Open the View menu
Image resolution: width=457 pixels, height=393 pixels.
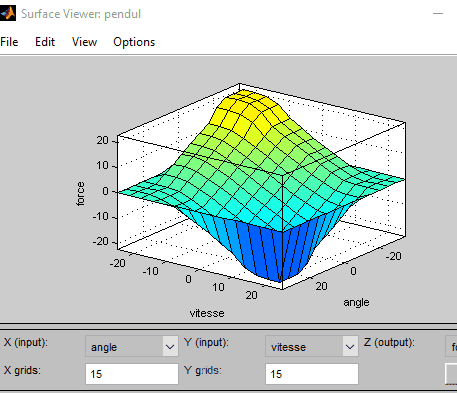pyautogui.click(x=84, y=42)
